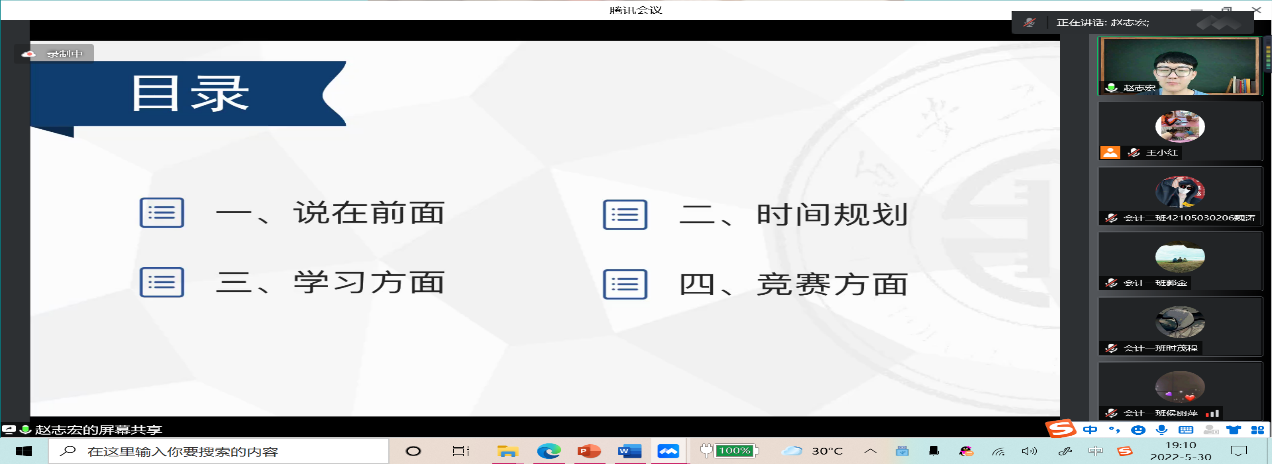Open the date and time calendar flyout

1181,451
